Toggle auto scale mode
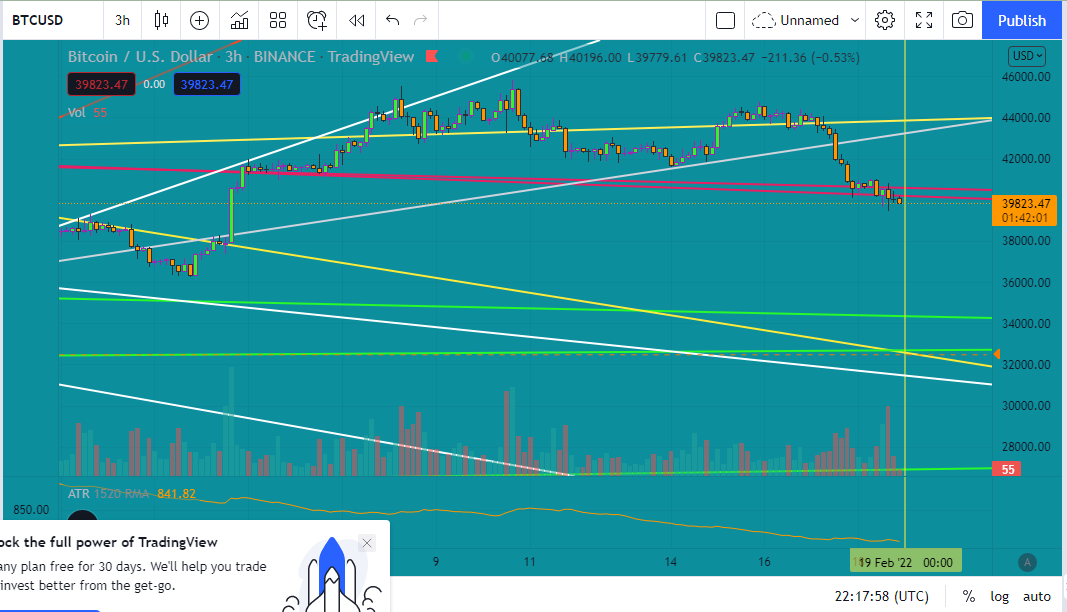 tap(1036, 596)
